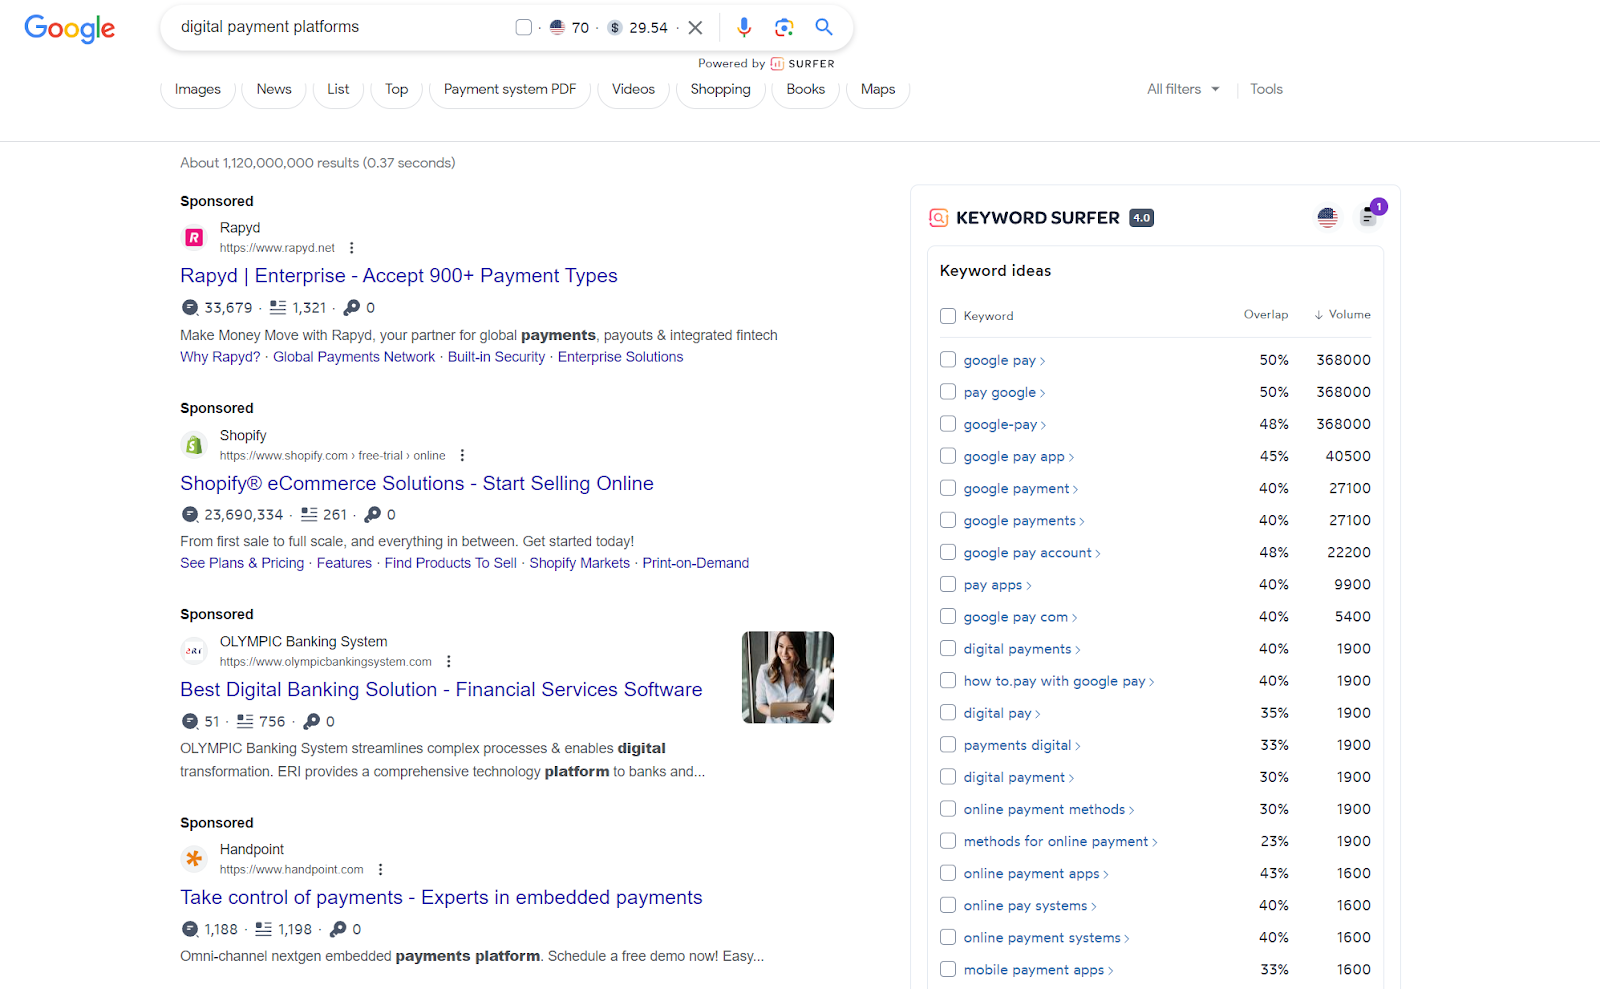The height and width of the screenshot is (989, 1600).
Task: Click into the search input field
Action: click(340, 27)
